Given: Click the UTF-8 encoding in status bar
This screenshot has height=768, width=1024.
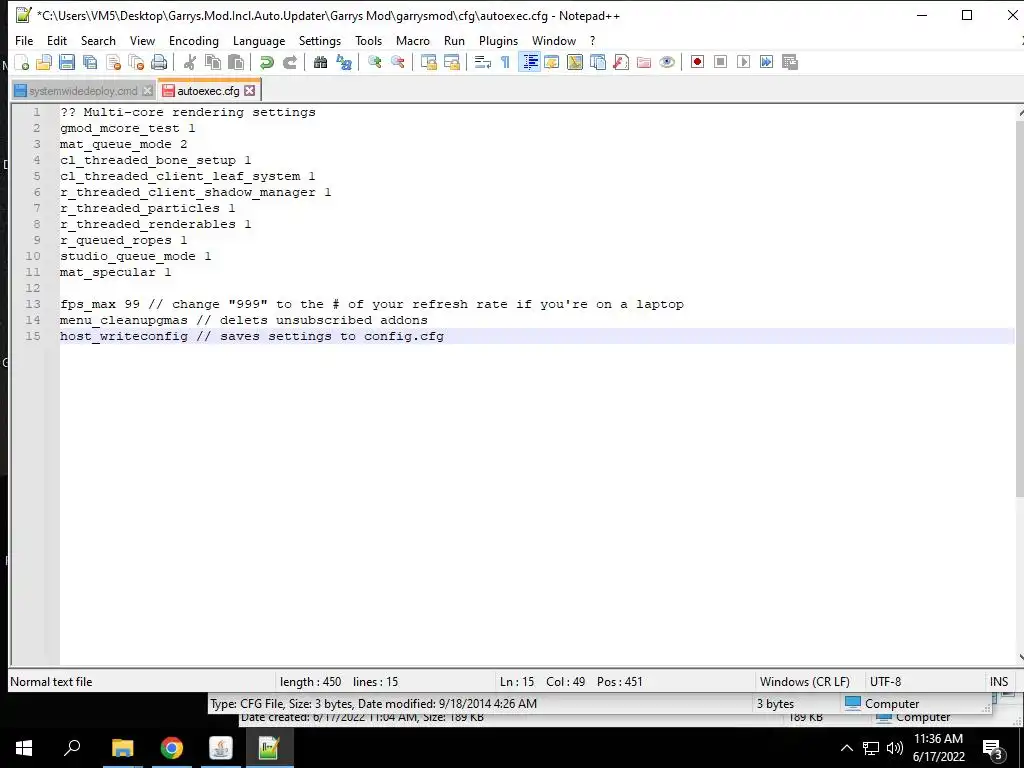Looking at the screenshot, I should pyautogui.click(x=886, y=682).
